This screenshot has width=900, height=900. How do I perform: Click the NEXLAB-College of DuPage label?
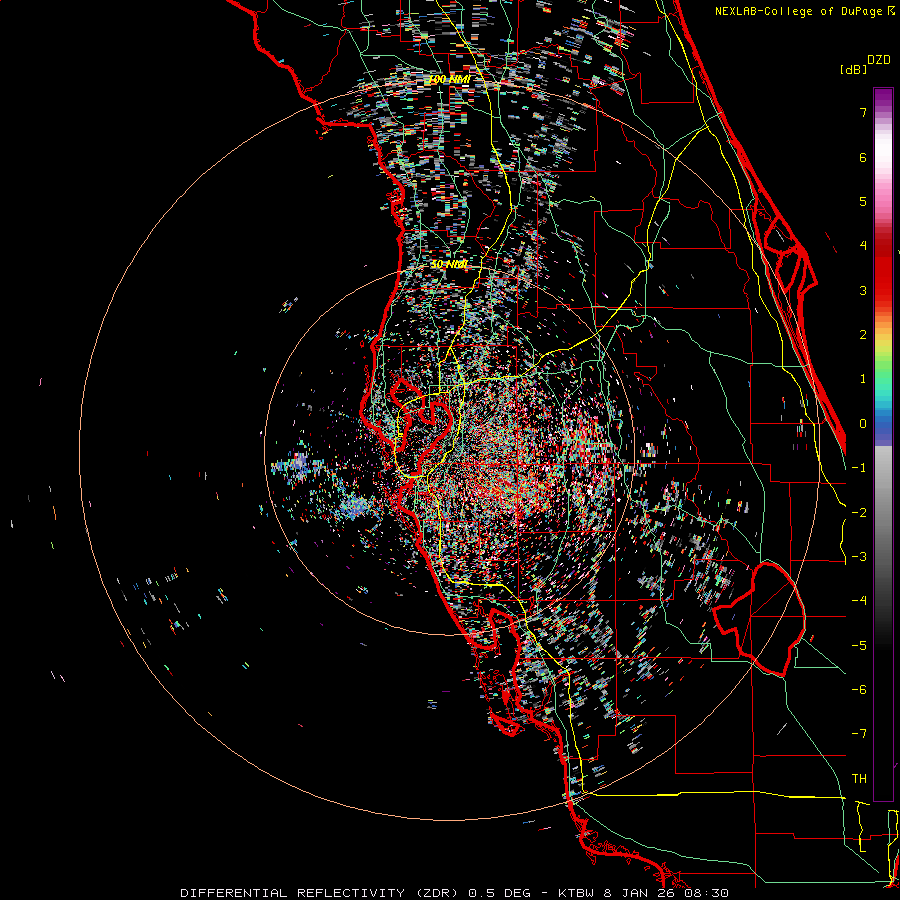click(800, 11)
